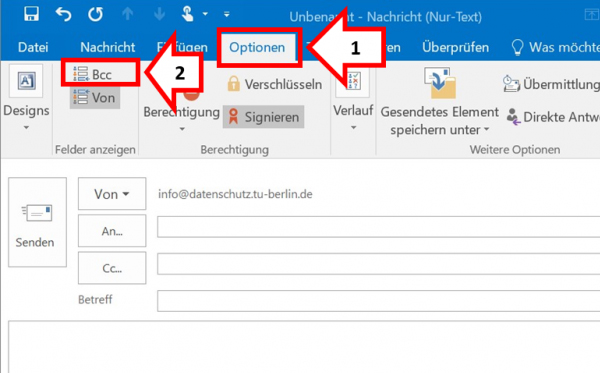Click Verschlüsseln lock icon
600x373 pixels.
click(233, 84)
